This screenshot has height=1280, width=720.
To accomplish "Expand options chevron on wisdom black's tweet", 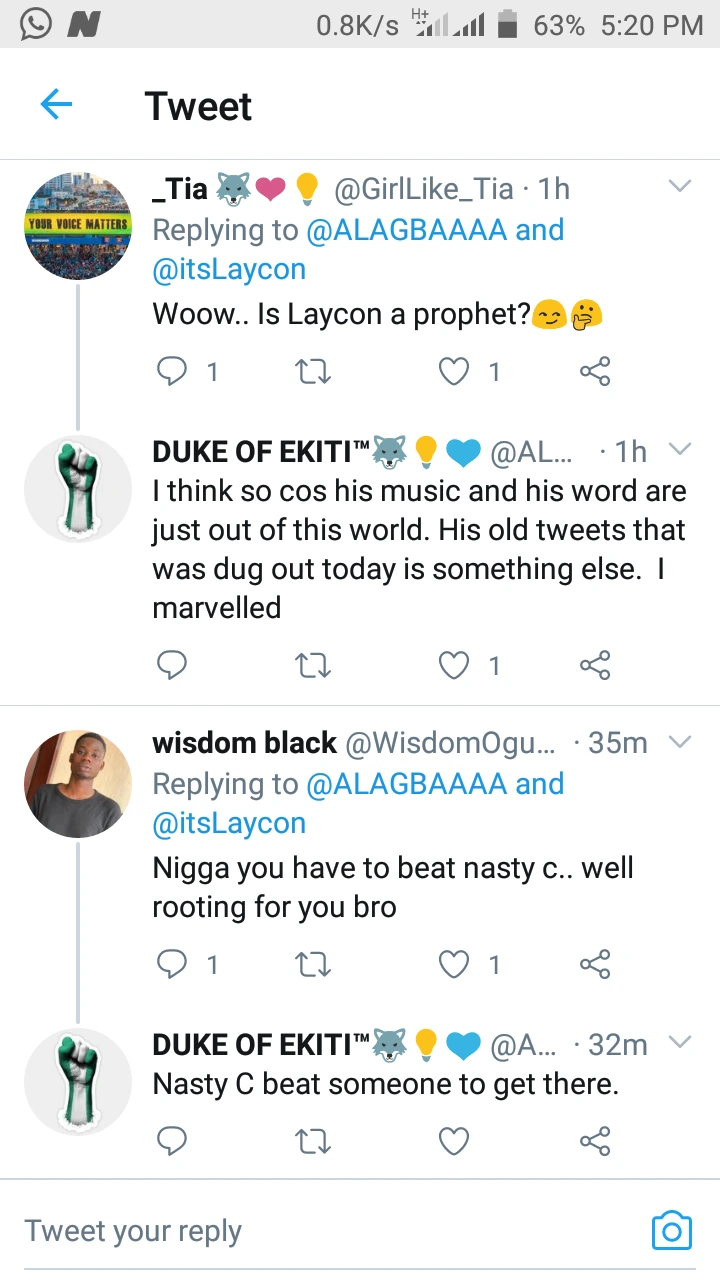I will pos(680,742).
